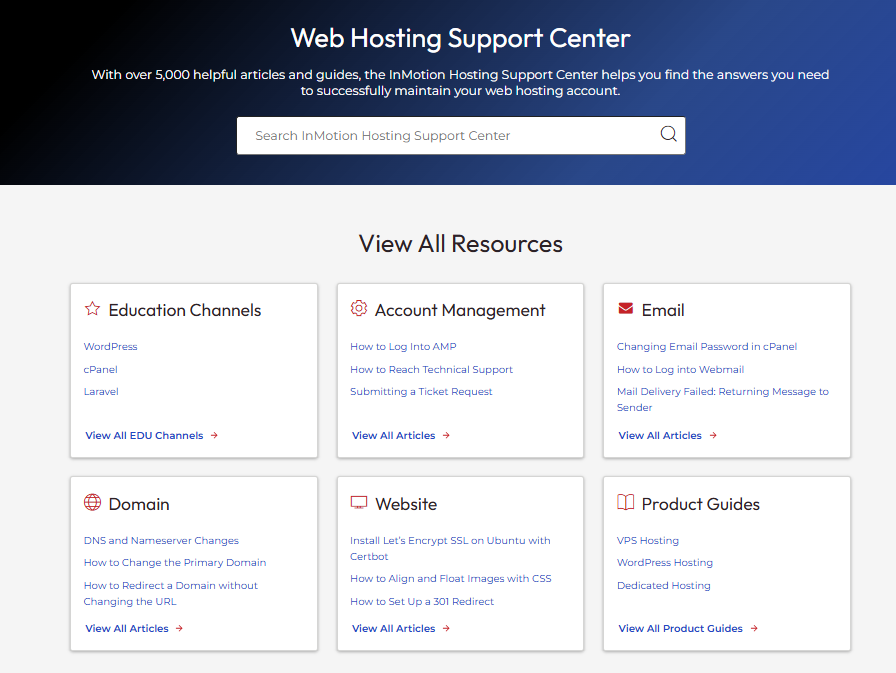Click the Website card heading

[x=406, y=504]
